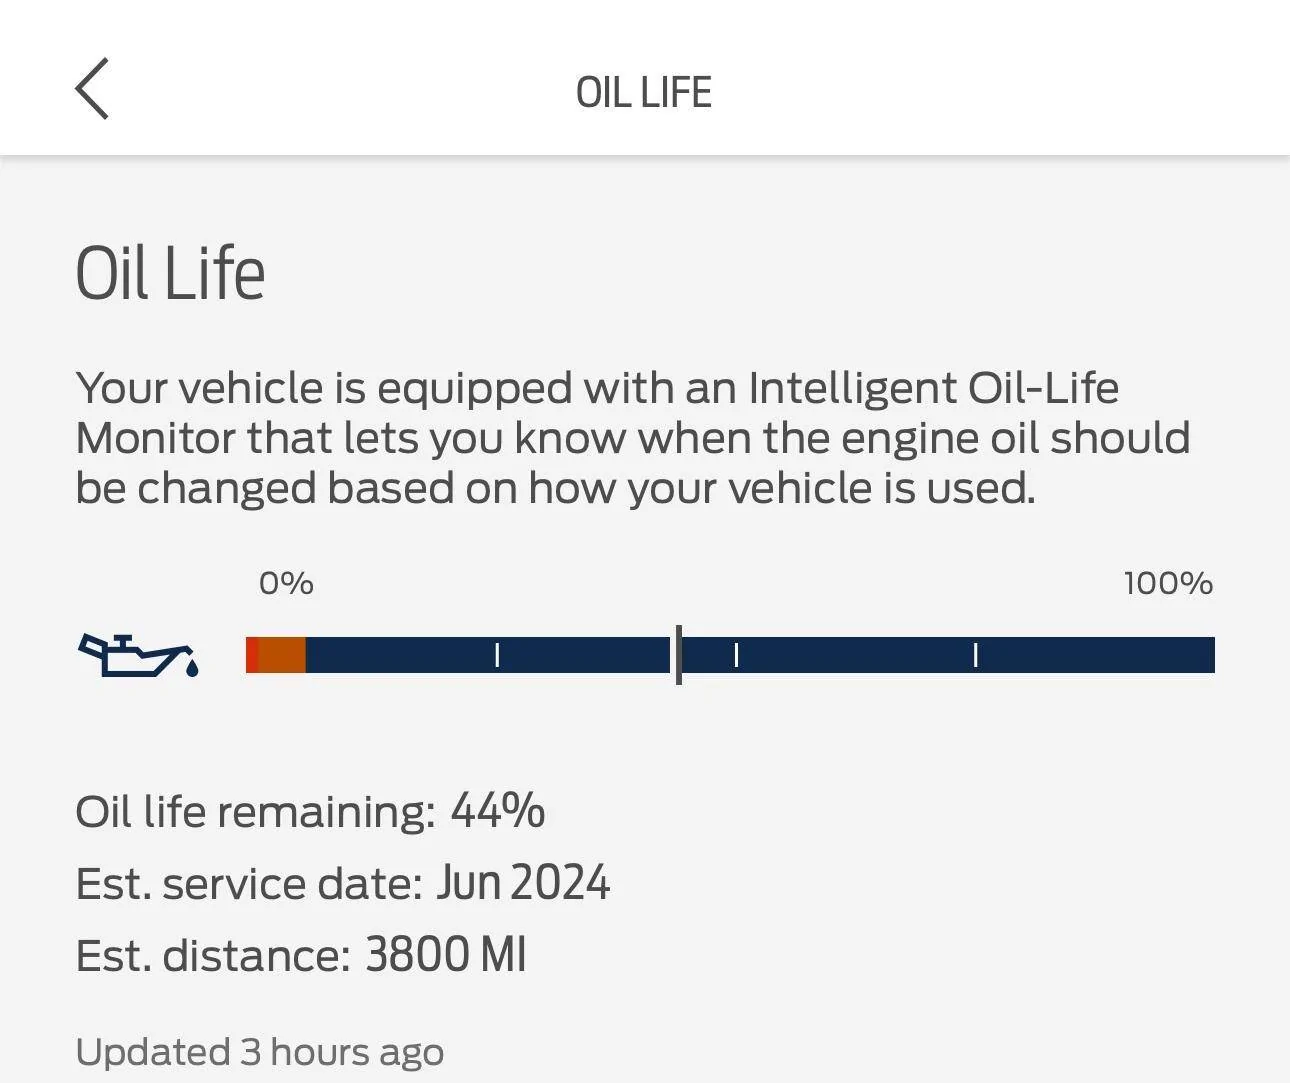Image resolution: width=1290 pixels, height=1083 pixels.
Task: Click the oil can icon
Action: click(x=138, y=655)
